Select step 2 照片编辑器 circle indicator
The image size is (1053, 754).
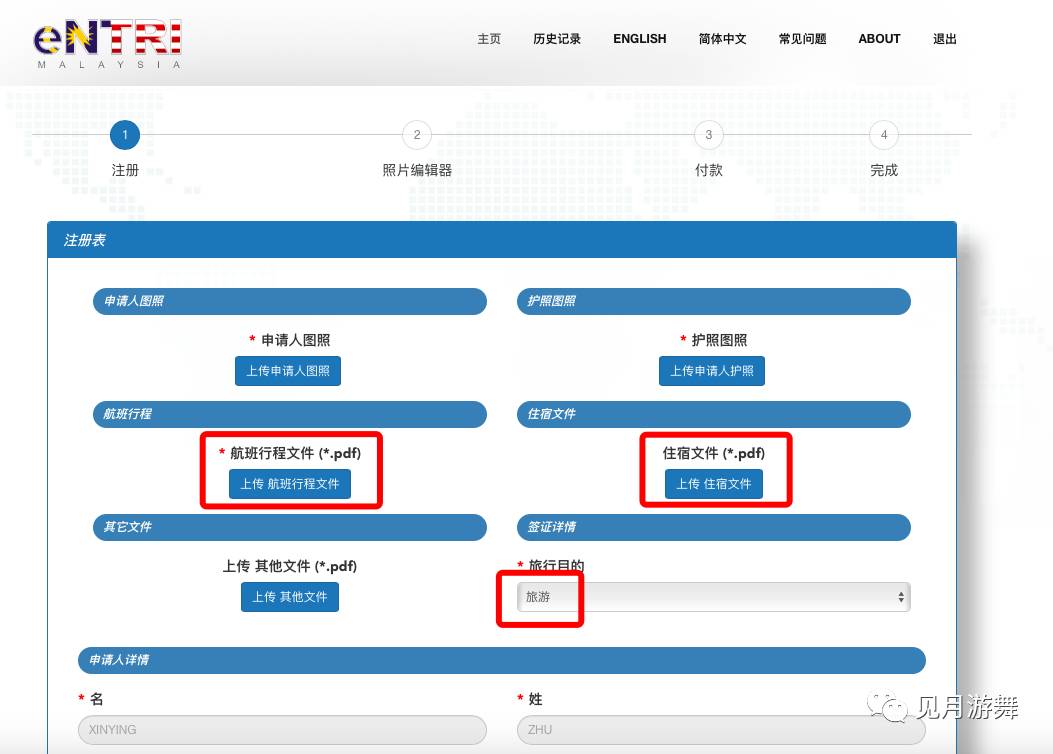(416, 135)
